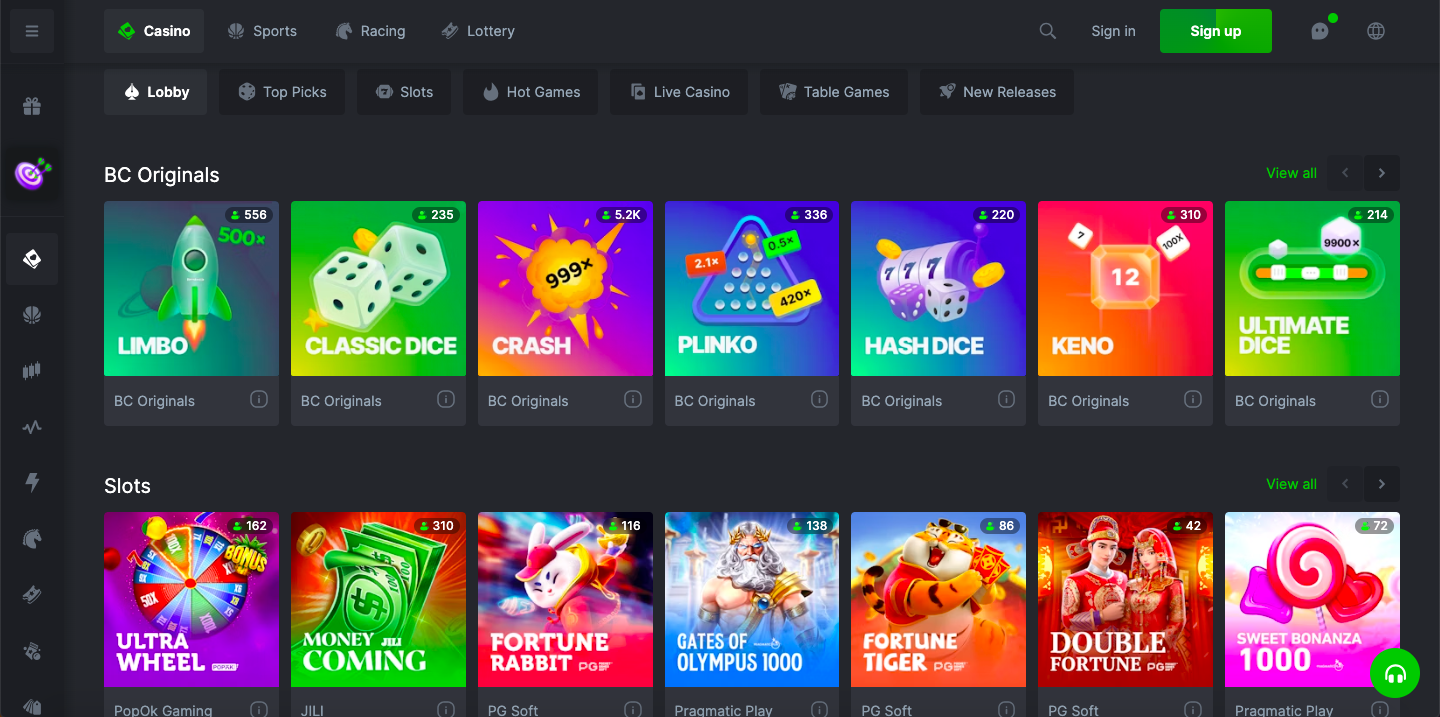Click the previous arrow in the Slots row
This screenshot has width=1440, height=717.
click(x=1345, y=484)
